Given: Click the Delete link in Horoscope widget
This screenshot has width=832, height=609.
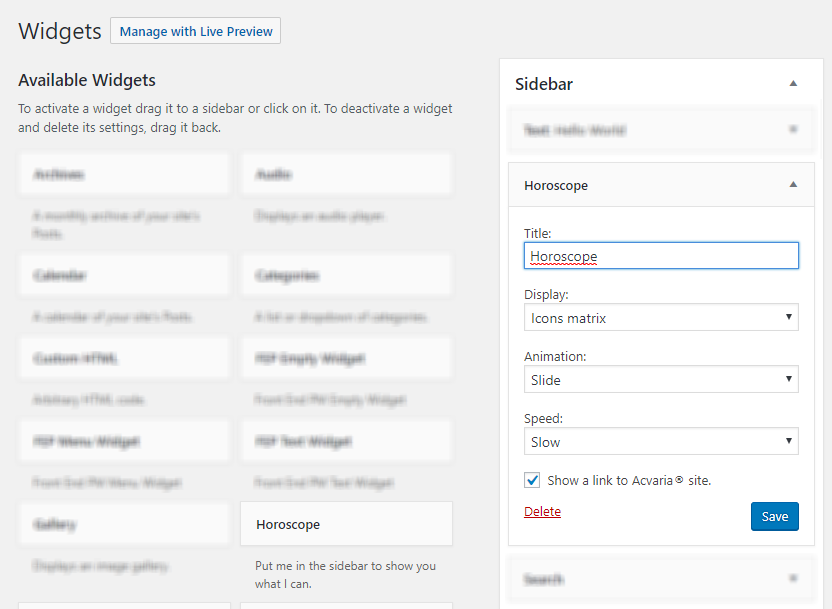Looking at the screenshot, I should [x=542, y=511].
